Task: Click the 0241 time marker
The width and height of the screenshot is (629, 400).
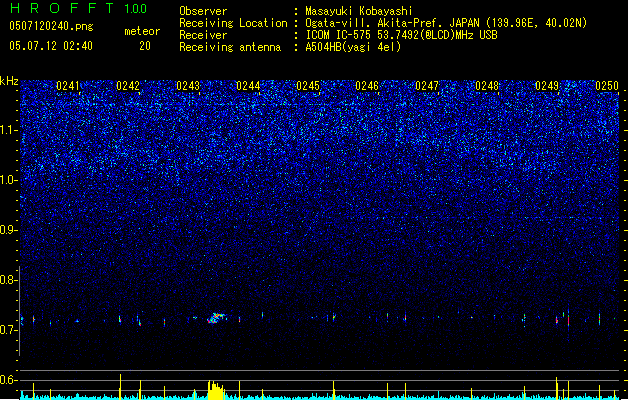Action: 68,86
